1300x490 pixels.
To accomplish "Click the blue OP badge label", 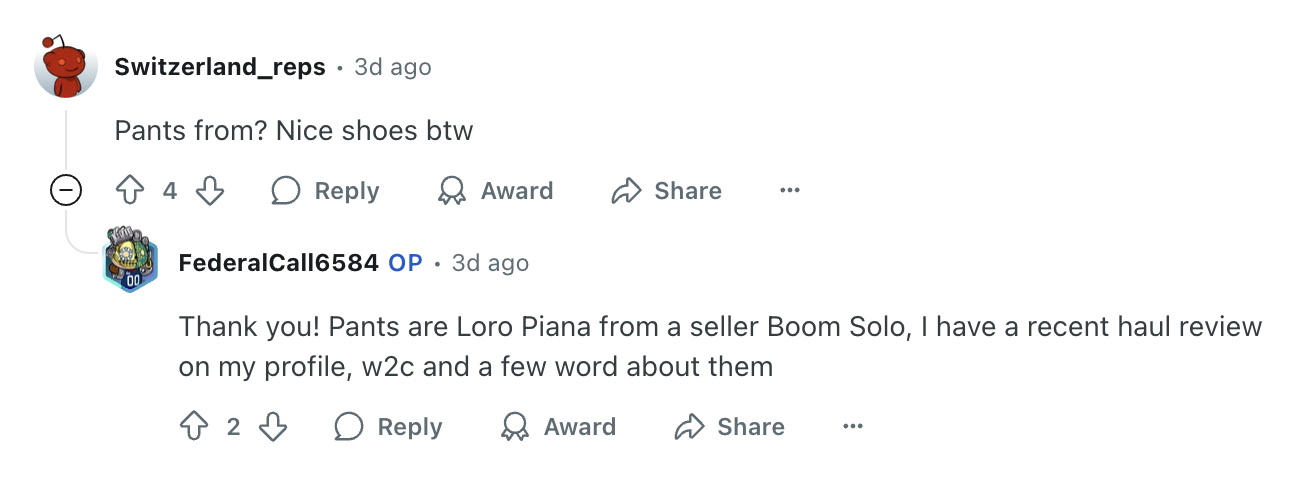I will pos(405,263).
